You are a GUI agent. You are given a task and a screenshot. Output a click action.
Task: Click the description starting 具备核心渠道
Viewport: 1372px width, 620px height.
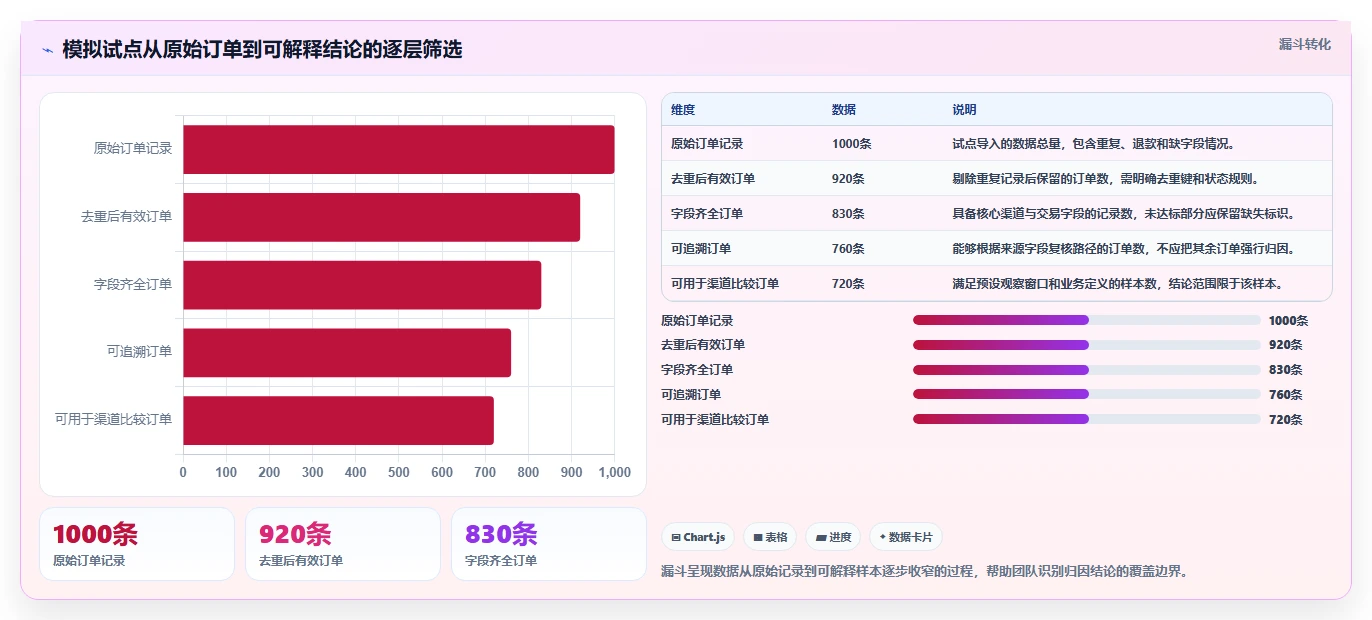click(1124, 214)
